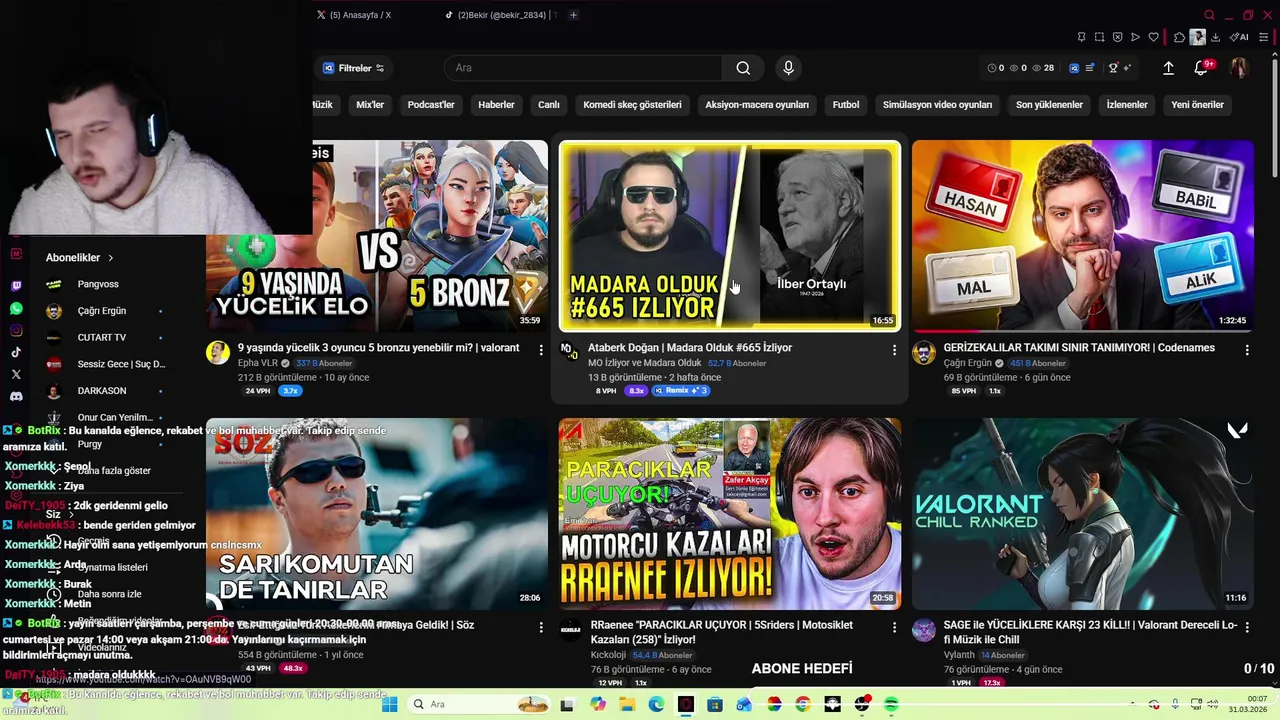The height and width of the screenshot is (720, 1280).
Task: Open Instagram from the browser sidebar
Action: pyautogui.click(x=16, y=331)
